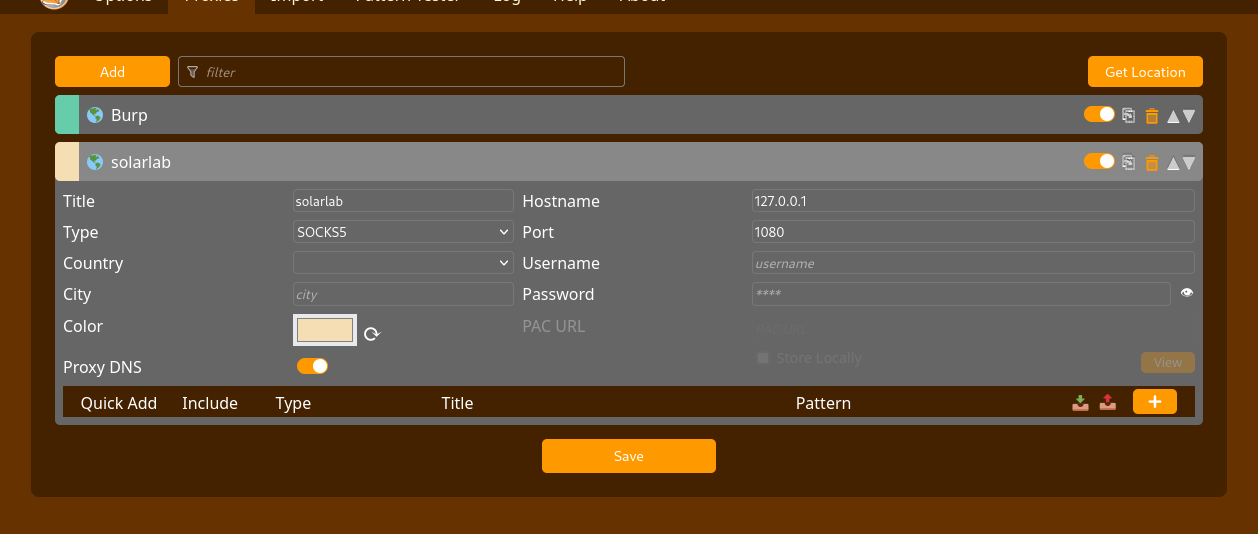Delete the solarlab proxy with trash icon
Screen dimensions: 1258x534
(1151, 163)
